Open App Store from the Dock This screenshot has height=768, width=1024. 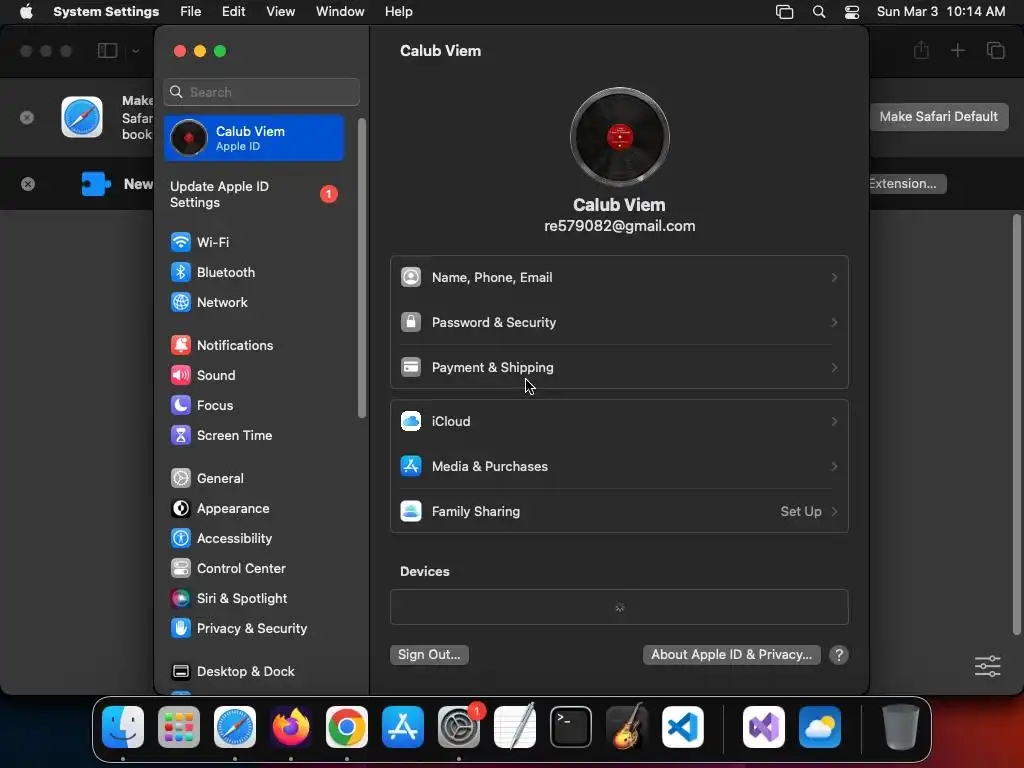403,727
